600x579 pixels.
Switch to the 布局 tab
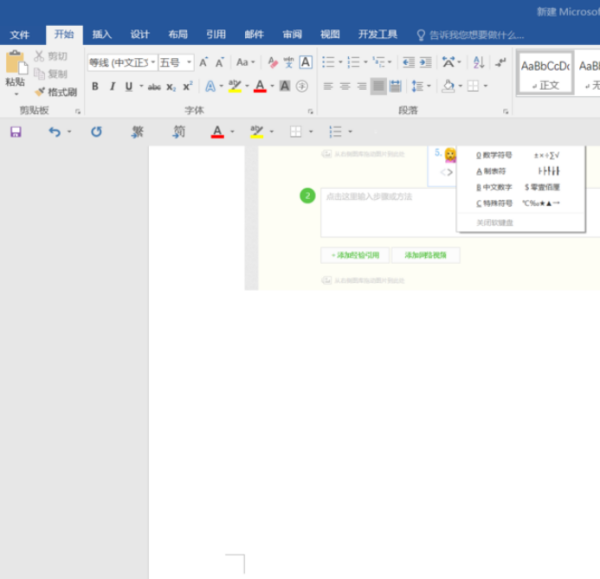(178, 35)
